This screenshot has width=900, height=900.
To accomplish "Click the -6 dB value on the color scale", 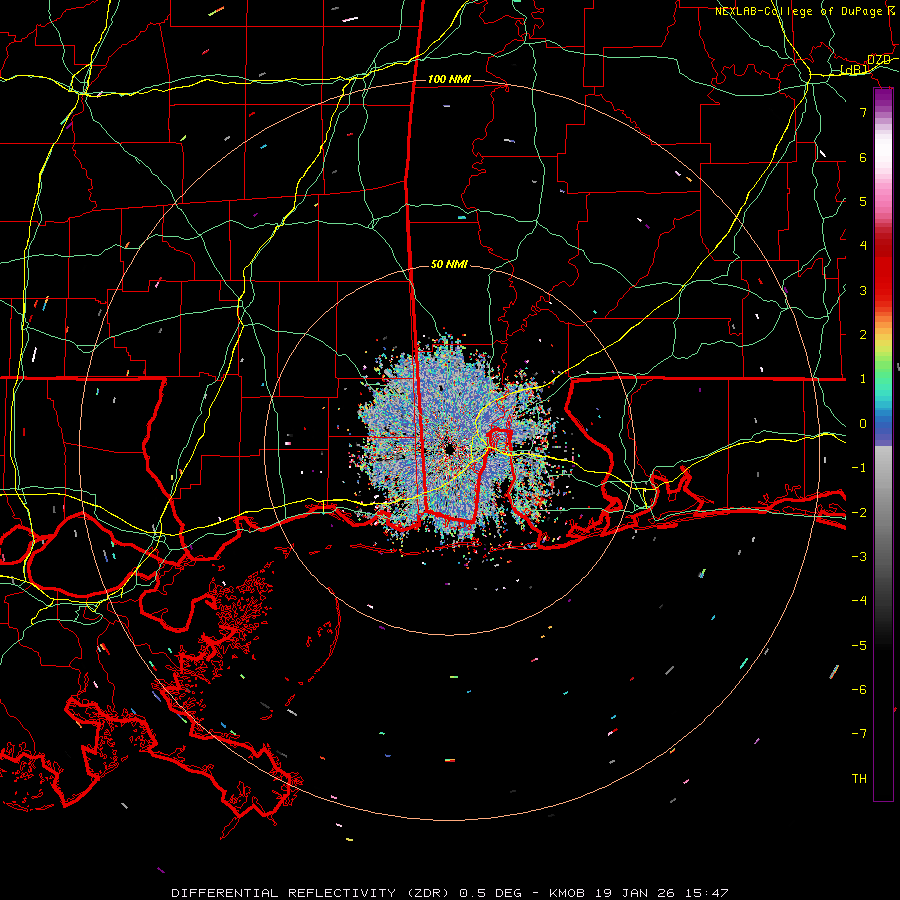I will tap(859, 690).
